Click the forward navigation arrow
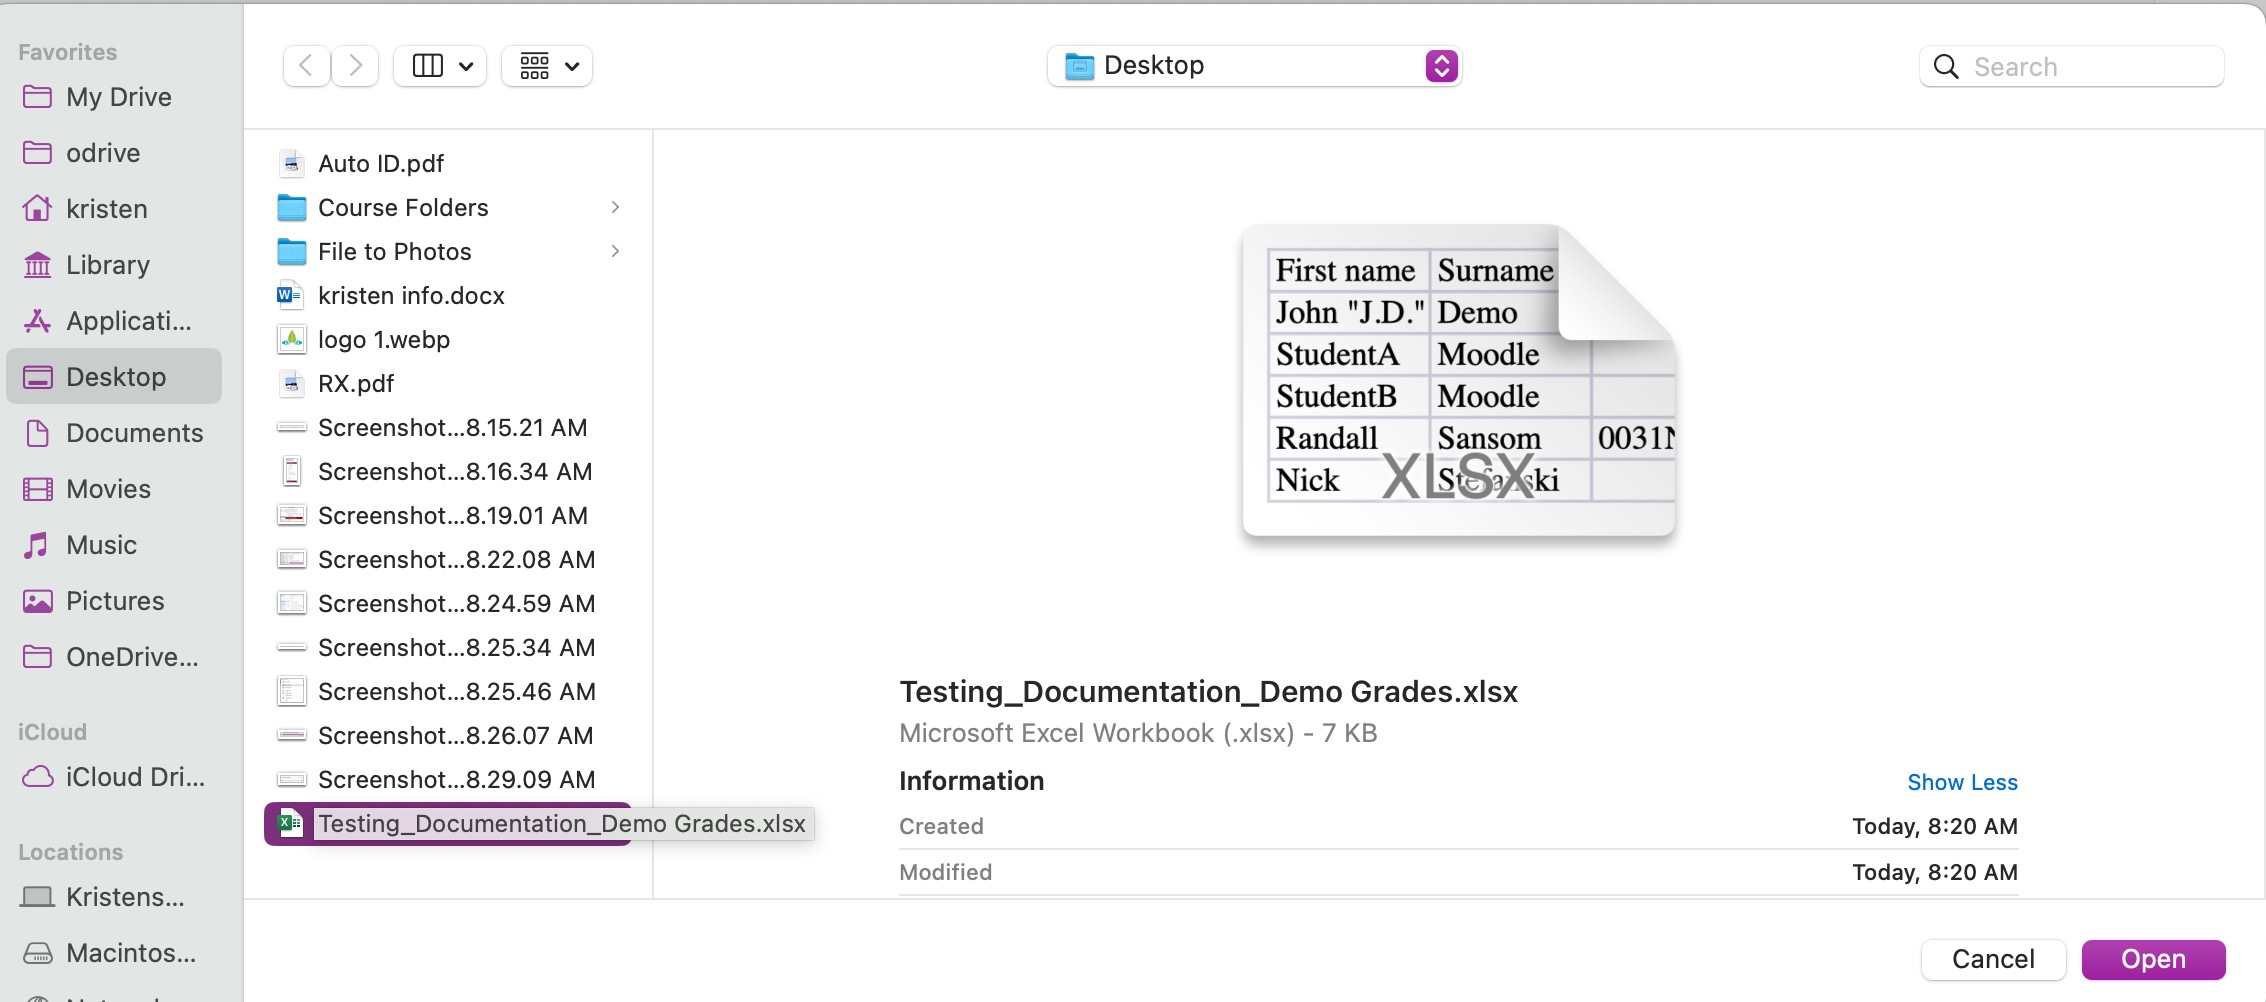 pos(355,66)
